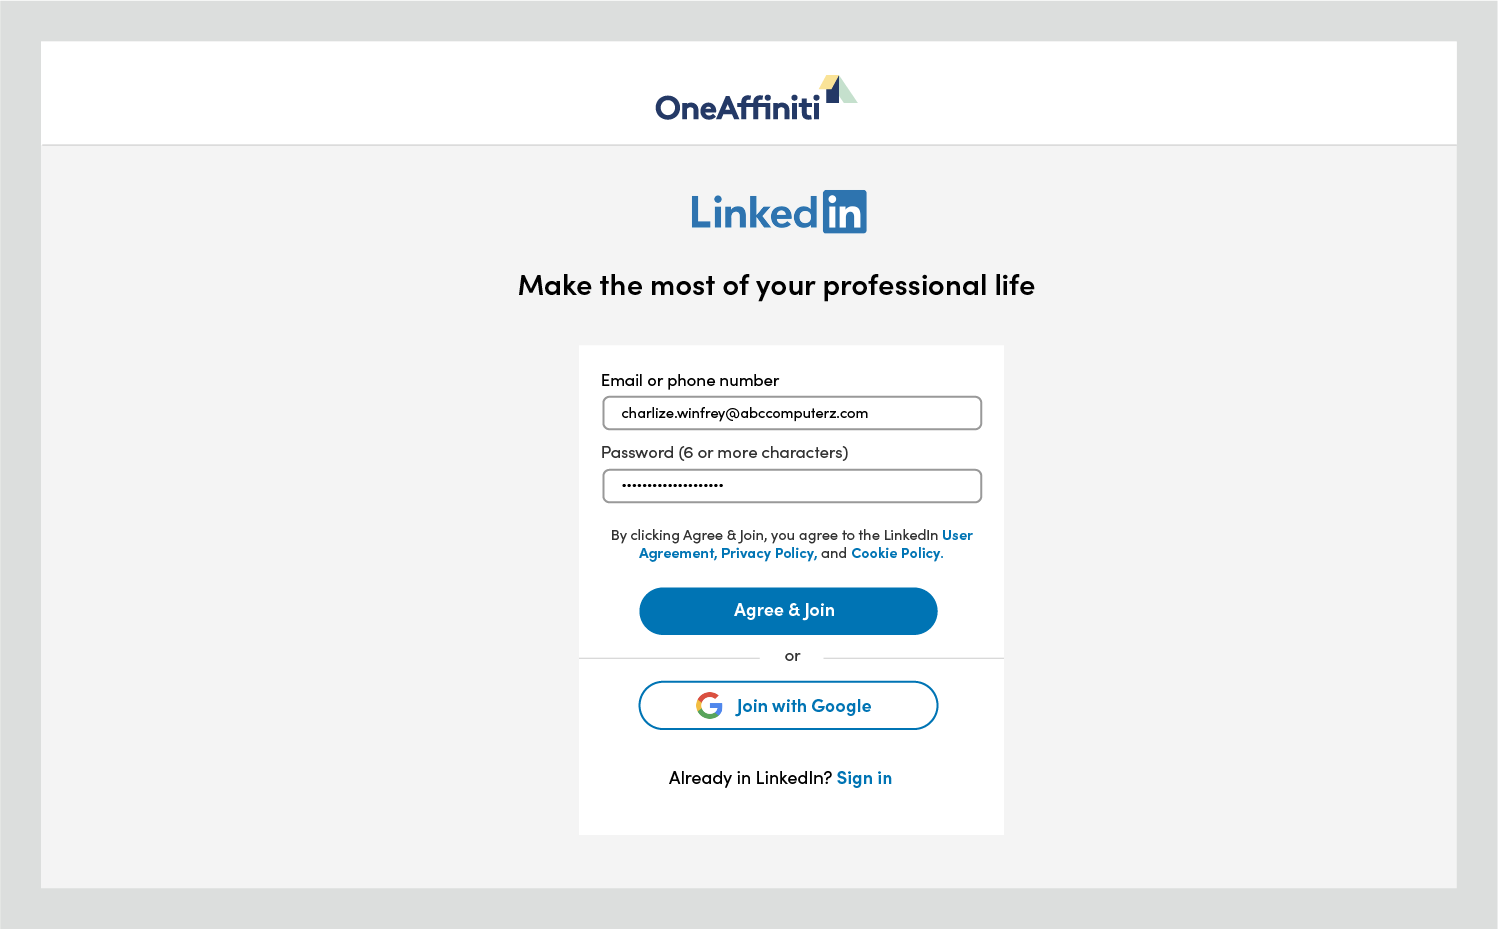Click the "Make the most of your professional life" heading
This screenshot has height=929, width=1498.
[776, 286]
